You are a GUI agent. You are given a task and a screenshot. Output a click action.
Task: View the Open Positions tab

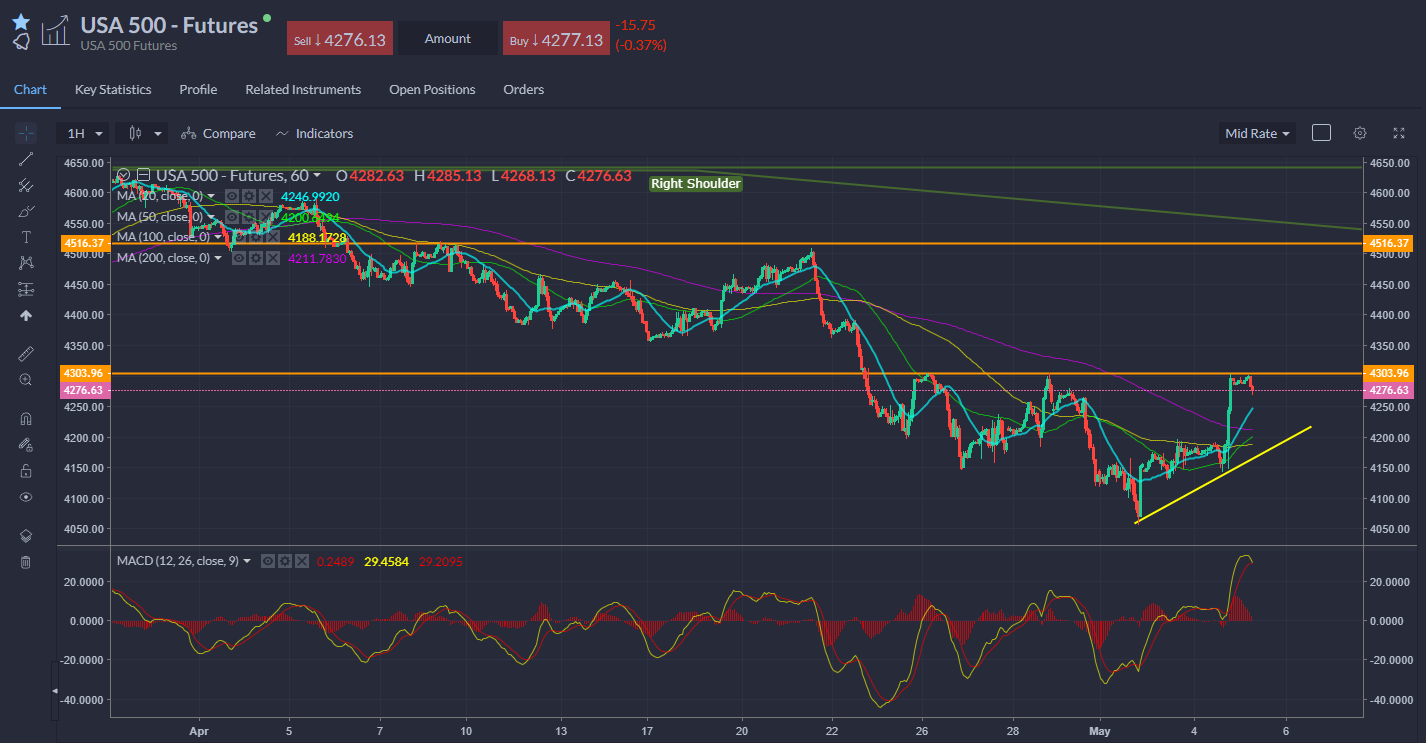click(x=432, y=89)
